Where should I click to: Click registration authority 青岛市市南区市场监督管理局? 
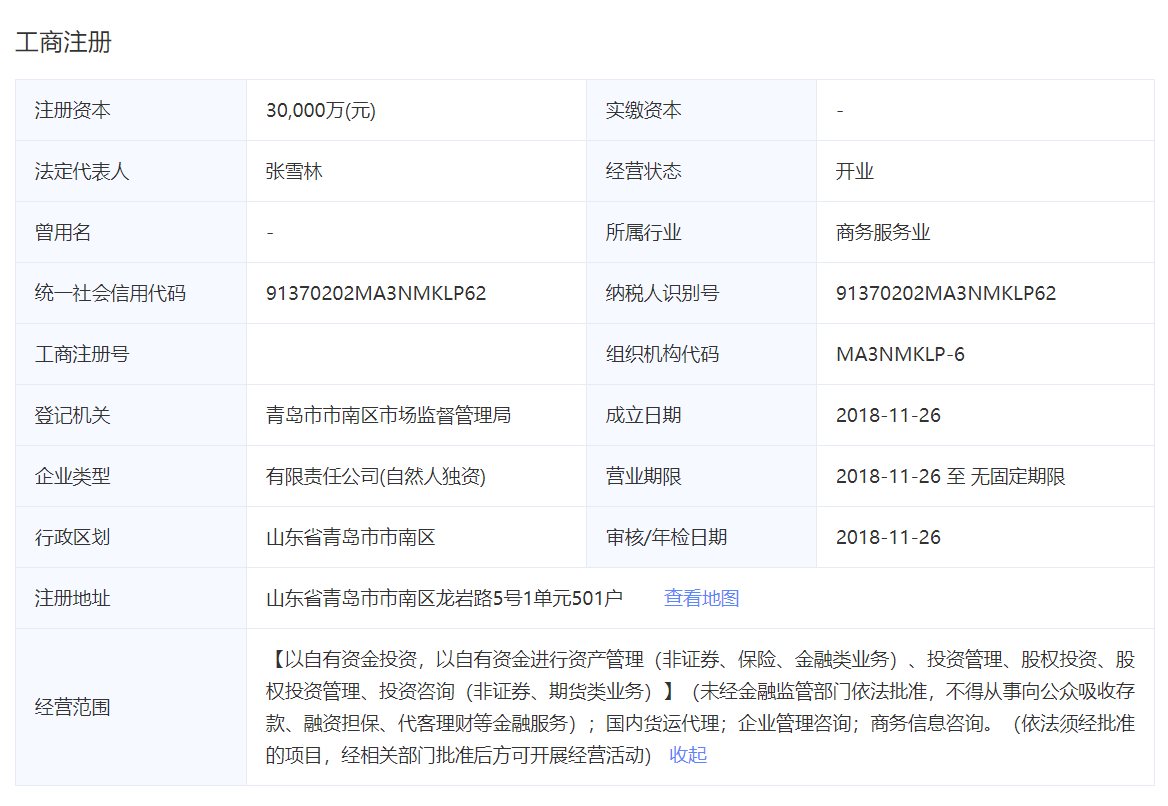(x=388, y=416)
